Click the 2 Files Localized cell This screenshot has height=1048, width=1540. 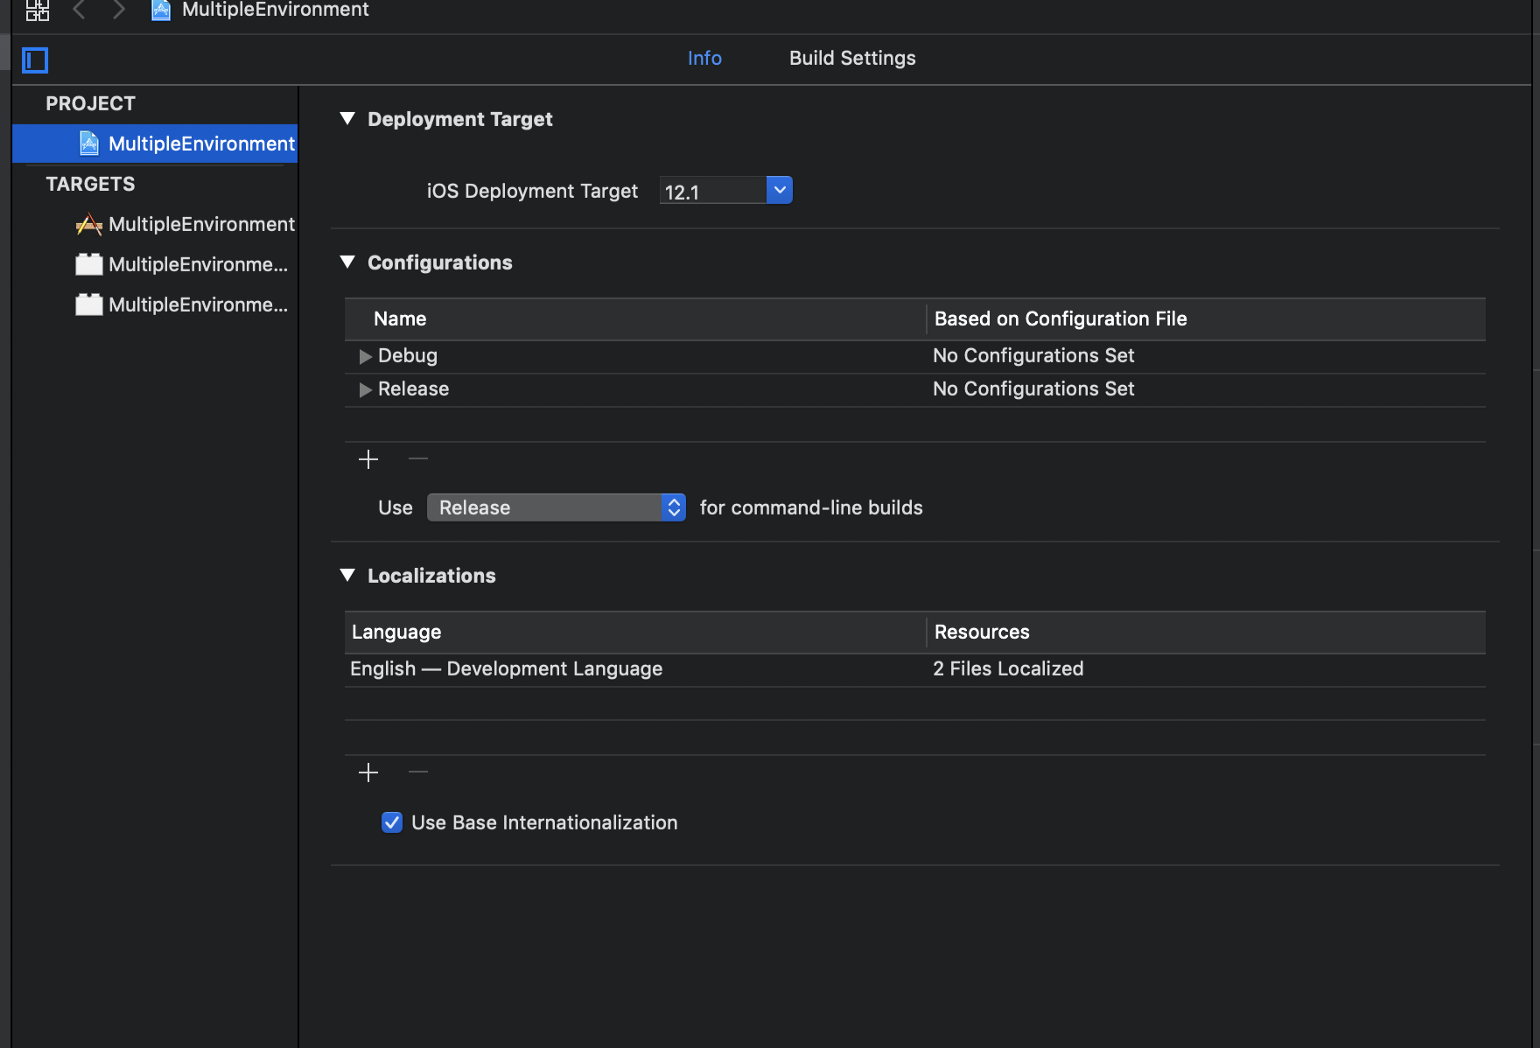[1008, 669]
